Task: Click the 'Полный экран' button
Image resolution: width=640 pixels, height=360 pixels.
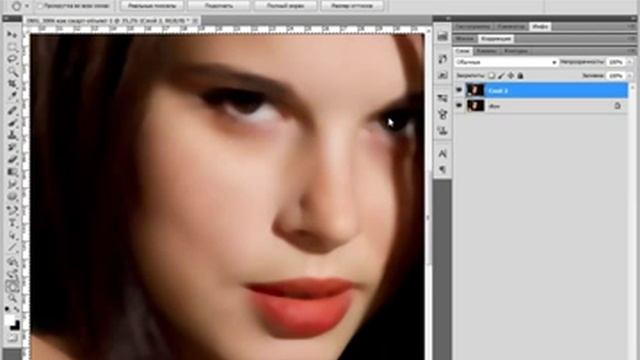Action: point(285,6)
